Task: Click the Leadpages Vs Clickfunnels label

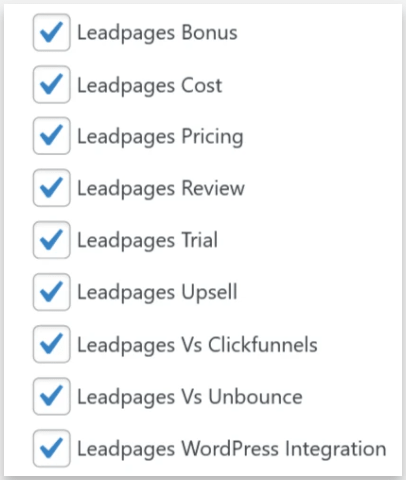Action: click(x=197, y=346)
